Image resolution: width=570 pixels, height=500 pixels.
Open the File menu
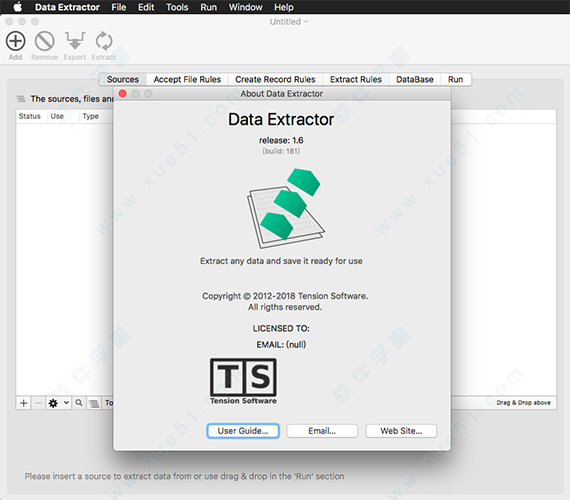(119, 7)
